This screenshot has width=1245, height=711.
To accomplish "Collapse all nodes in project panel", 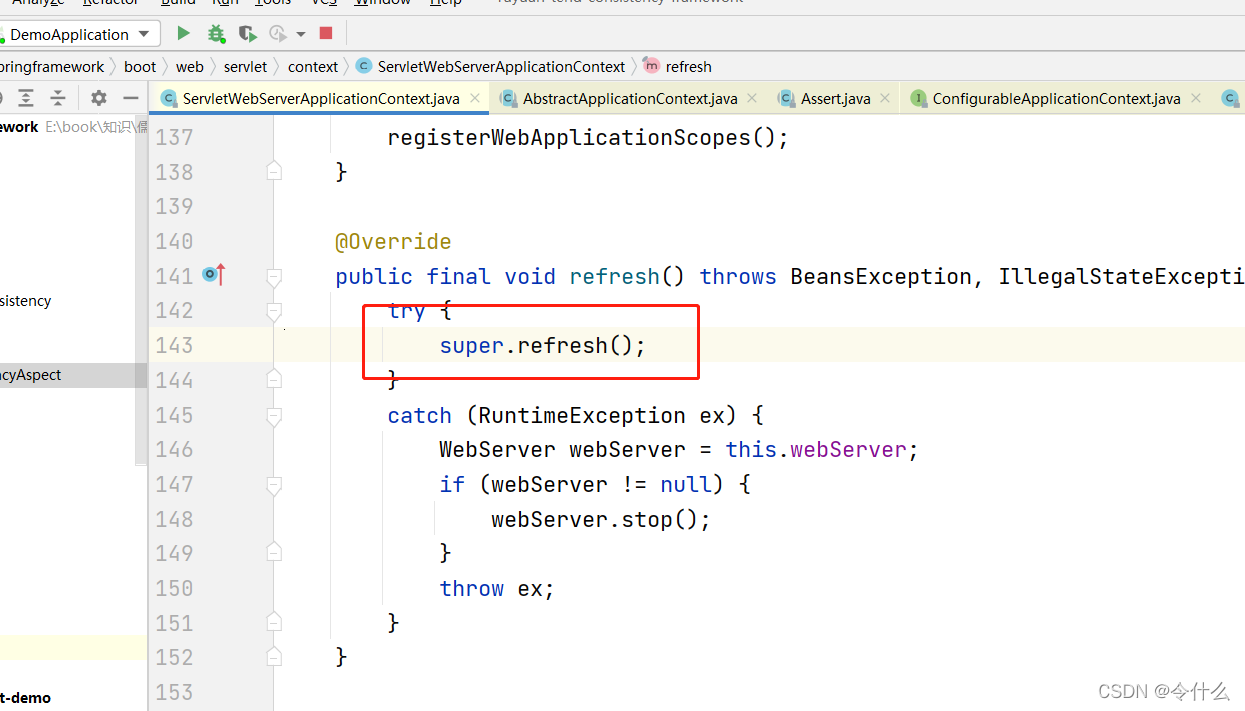I will click(58, 98).
